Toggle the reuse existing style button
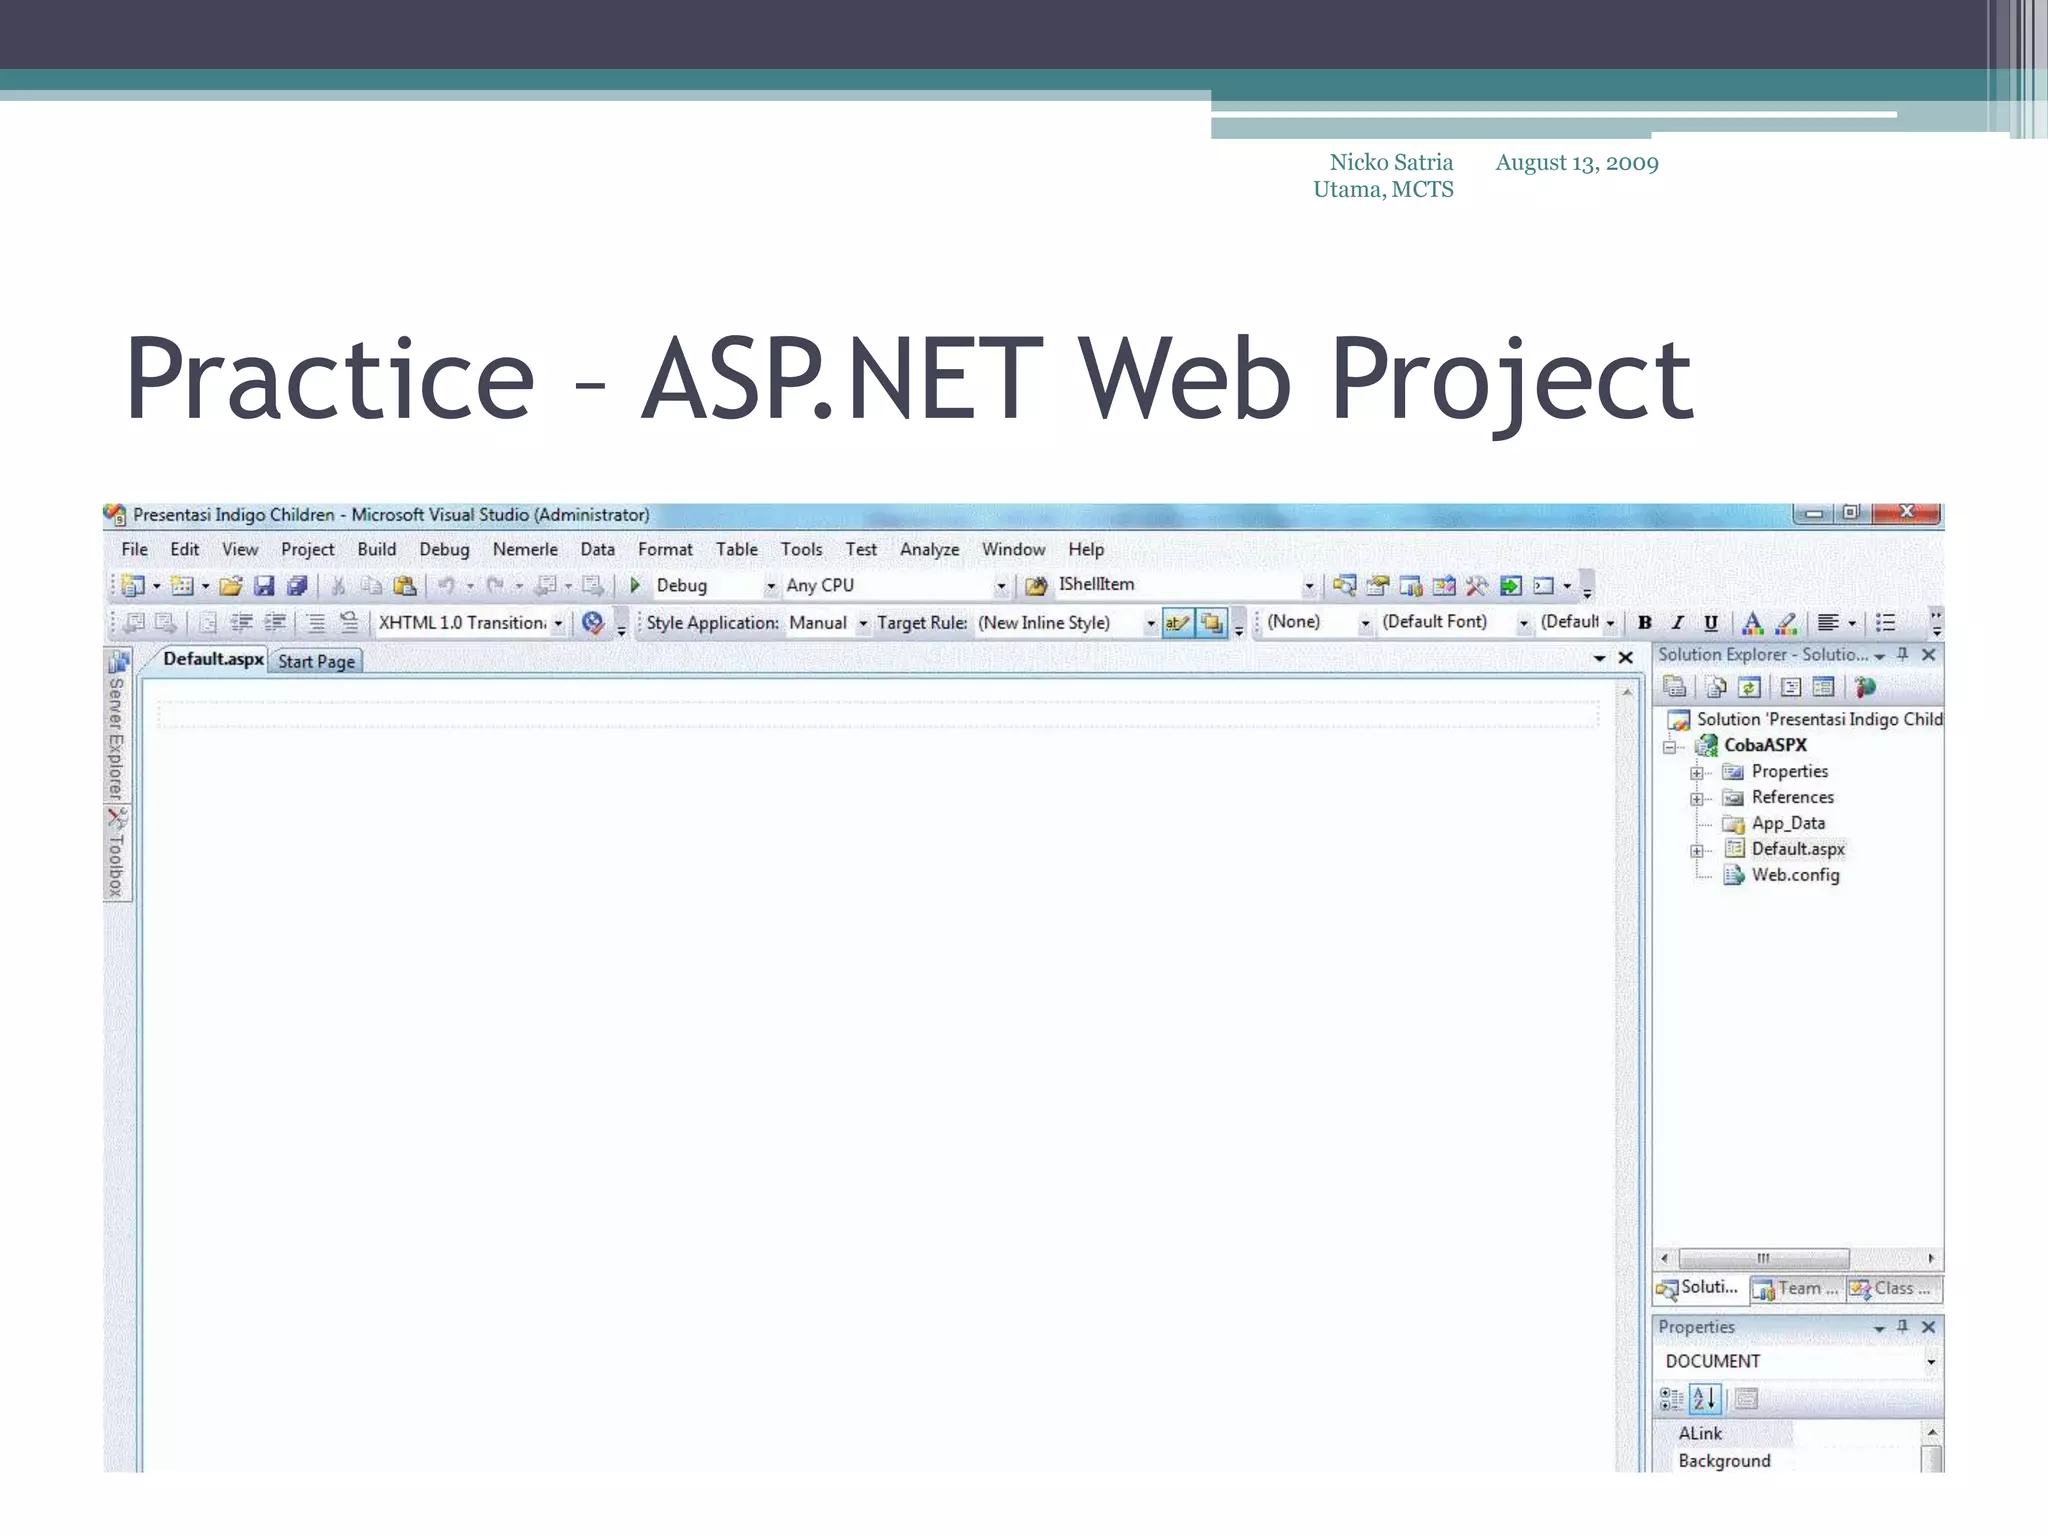The width and height of the screenshot is (2048, 1536). tap(1212, 623)
